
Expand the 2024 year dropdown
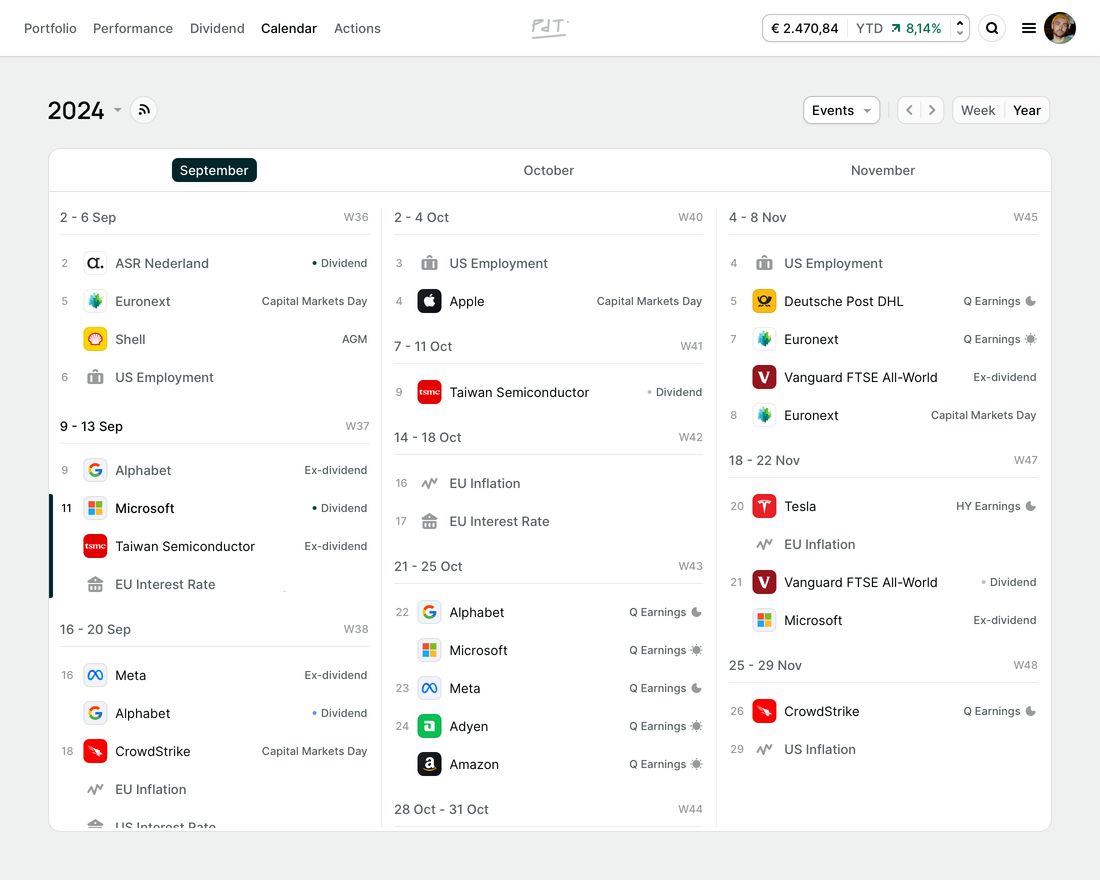tap(117, 110)
